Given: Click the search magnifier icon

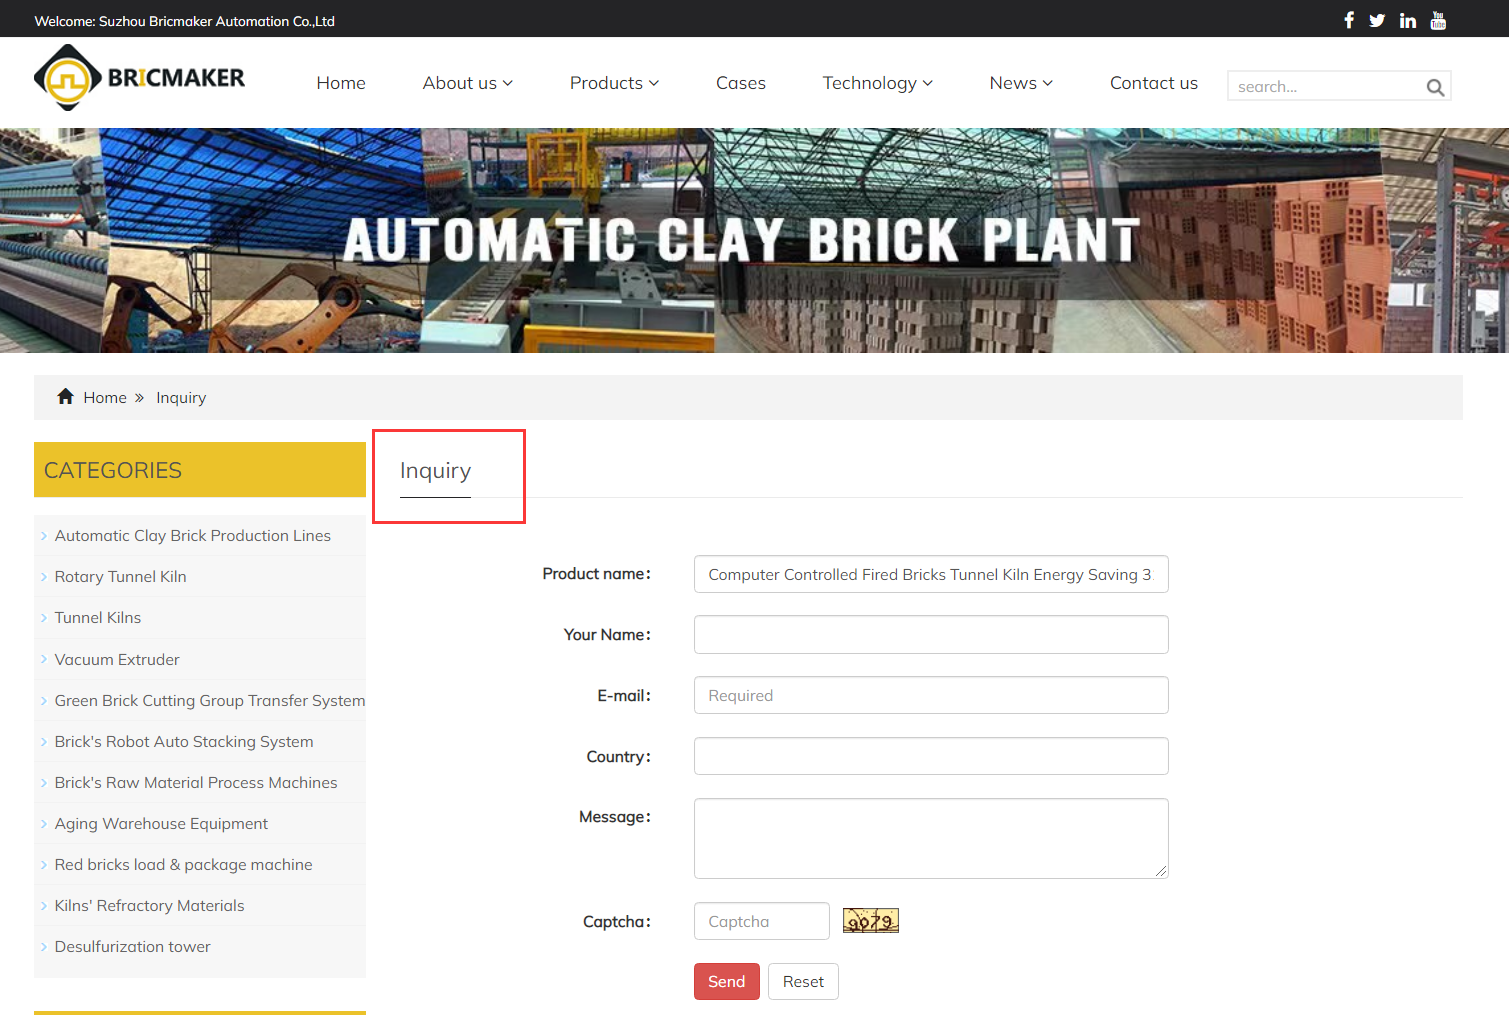Looking at the screenshot, I should pos(1435,87).
